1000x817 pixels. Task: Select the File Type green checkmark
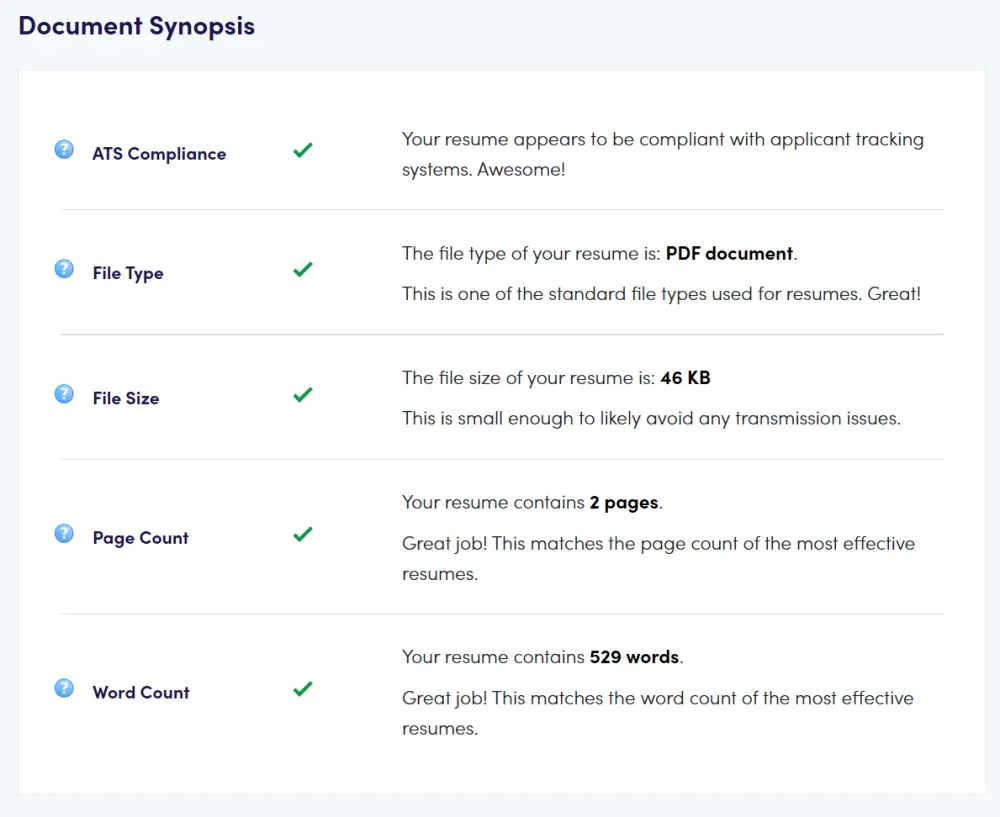click(x=303, y=270)
